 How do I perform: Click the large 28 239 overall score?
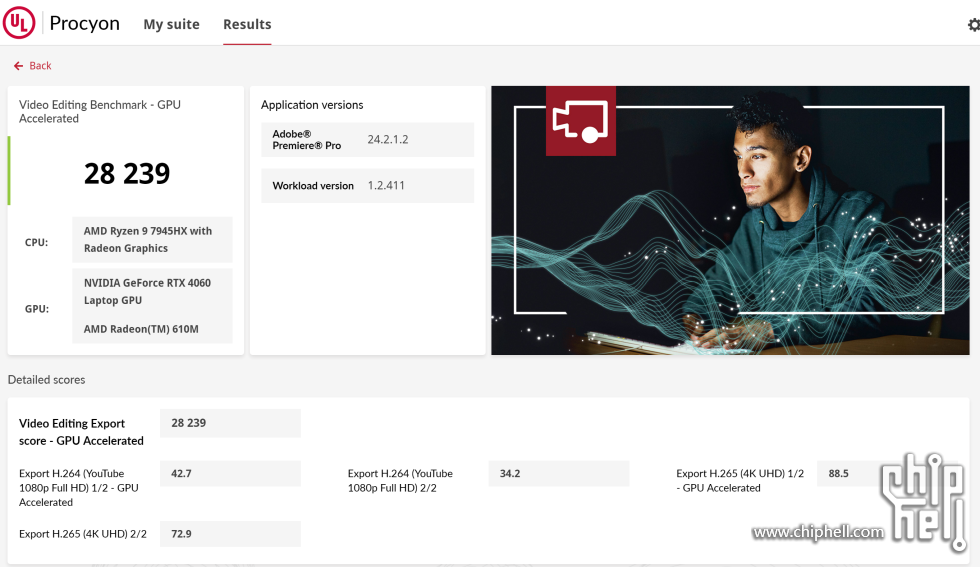(127, 173)
